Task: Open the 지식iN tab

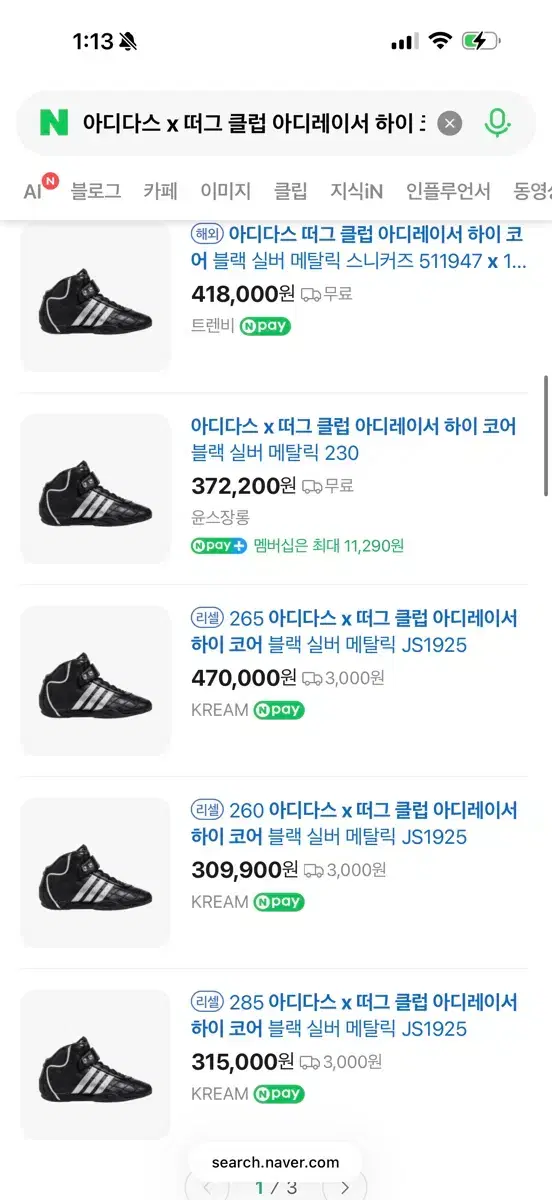Action: click(x=357, y=190)
